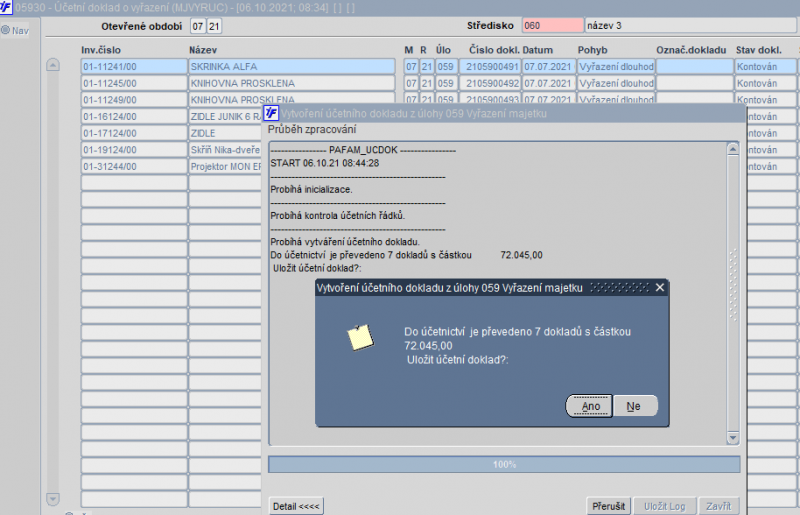Click the Pohyb column header
This screenshot has width=800, height=515.
click(592, 50)
